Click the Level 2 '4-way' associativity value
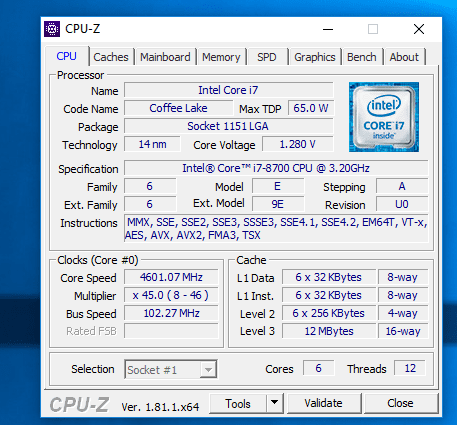 tap(403, 313)
